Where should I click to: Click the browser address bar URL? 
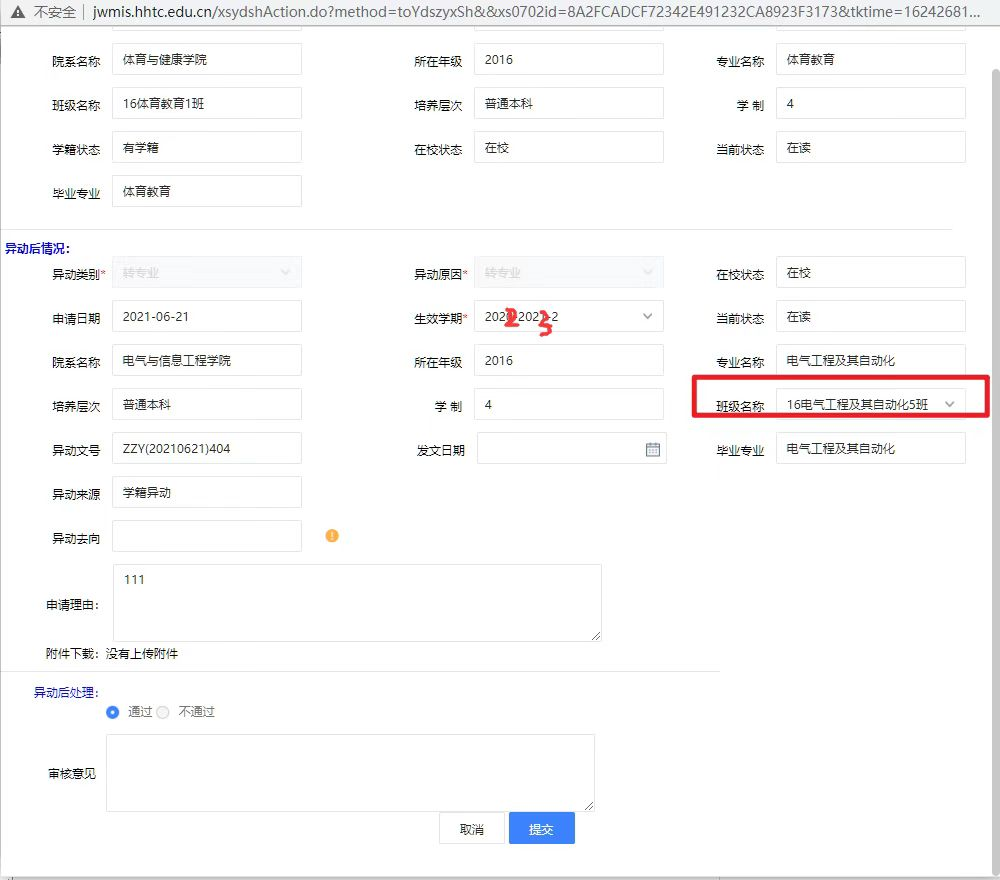pos(400,14)
